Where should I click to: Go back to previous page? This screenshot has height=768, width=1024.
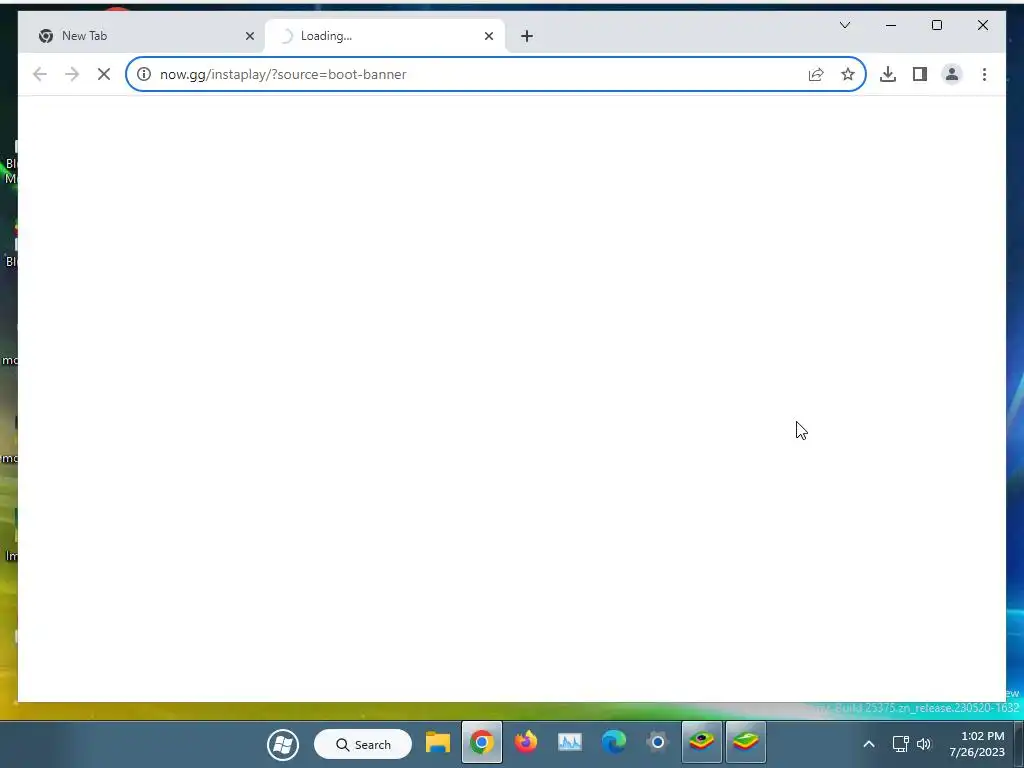(x=40, y=74)
